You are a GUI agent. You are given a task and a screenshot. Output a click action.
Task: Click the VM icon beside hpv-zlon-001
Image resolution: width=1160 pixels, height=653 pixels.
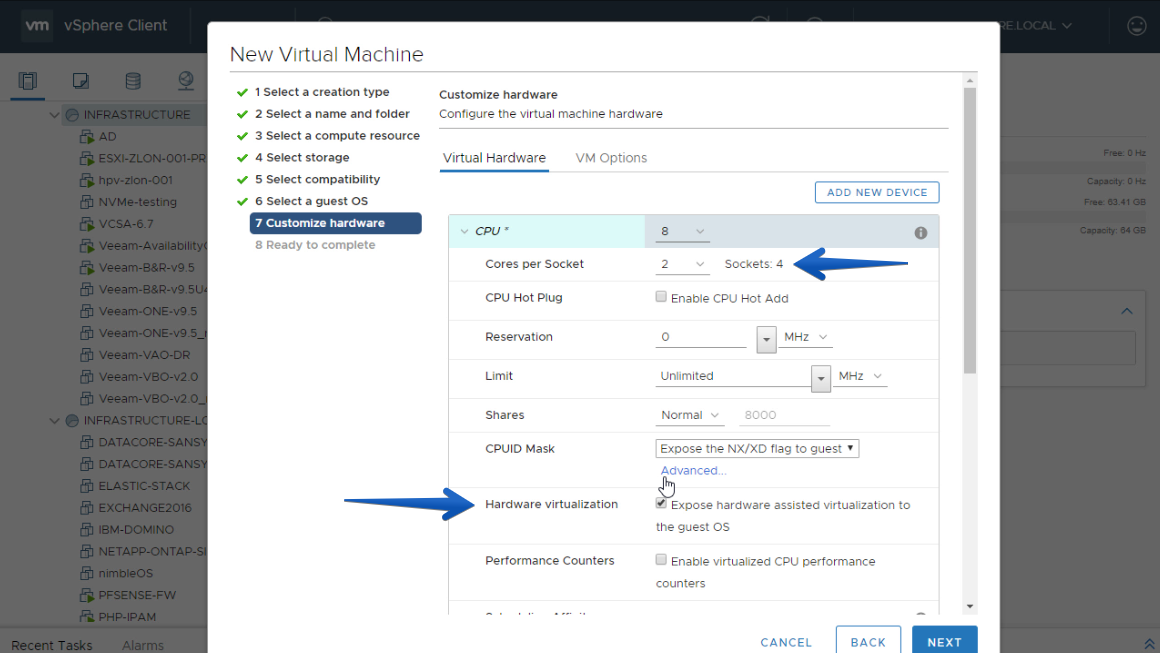click(x=87, y=180)
